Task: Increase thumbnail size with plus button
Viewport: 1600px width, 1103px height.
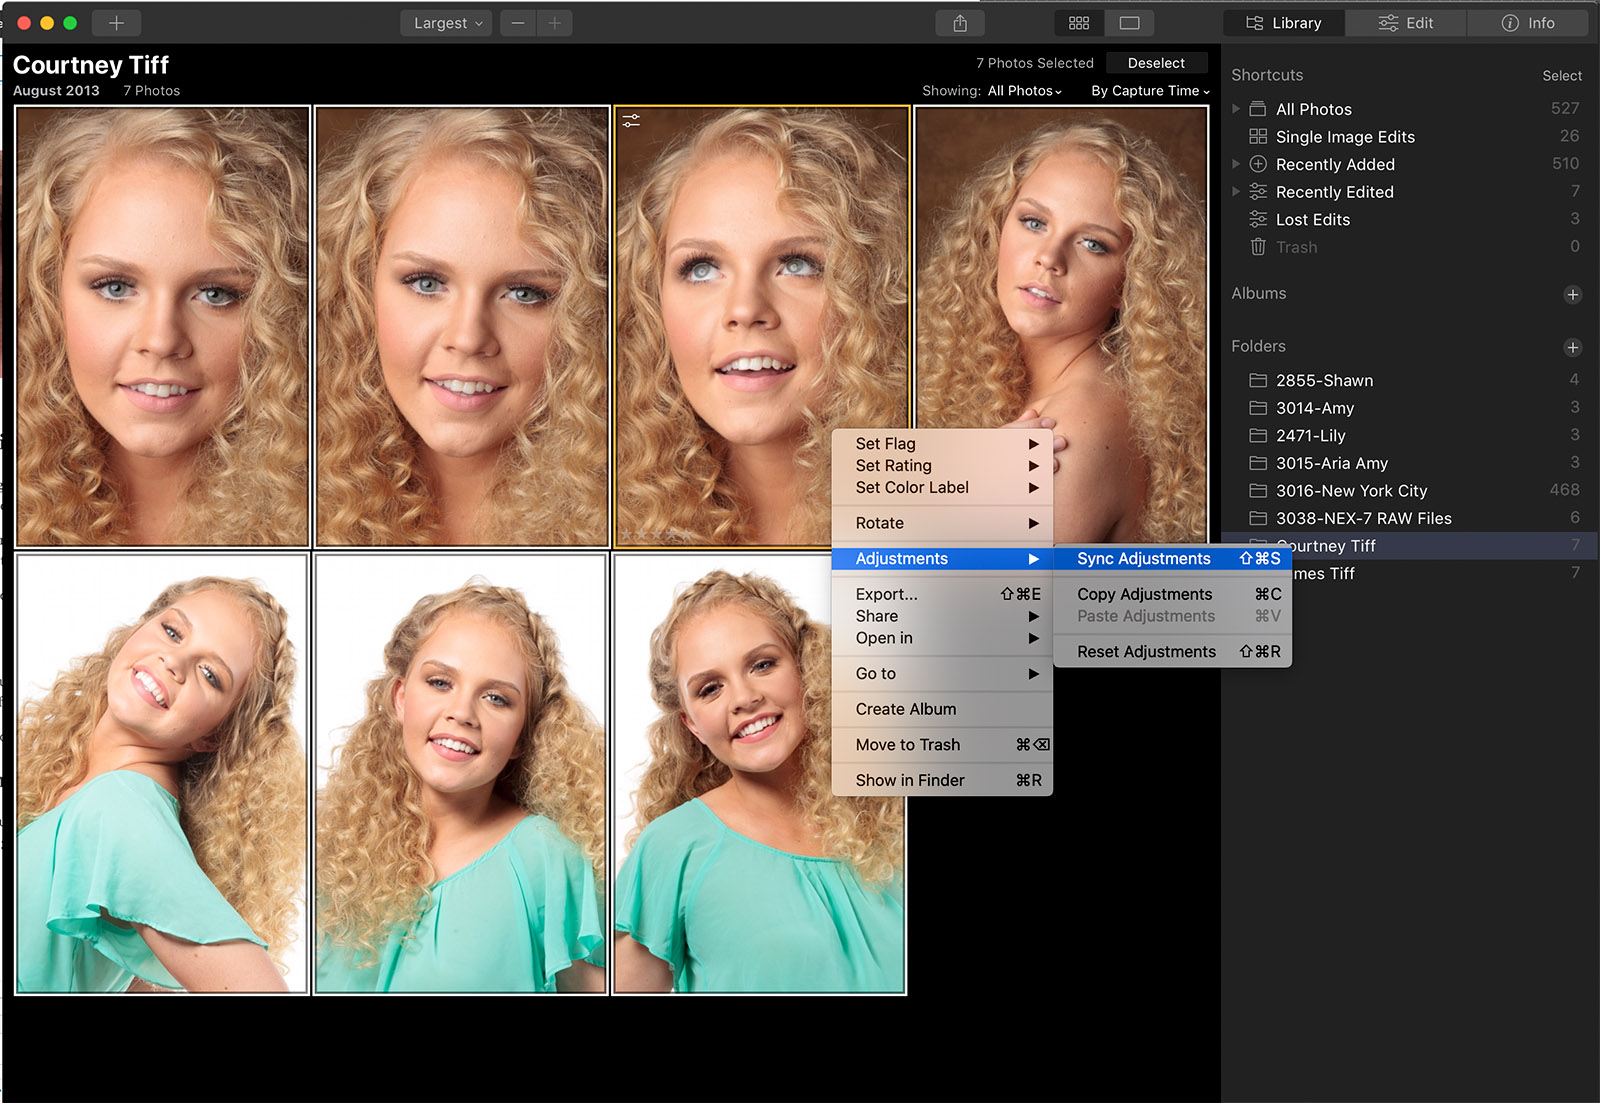Action: pyautogui.click(x=555, y=23)
